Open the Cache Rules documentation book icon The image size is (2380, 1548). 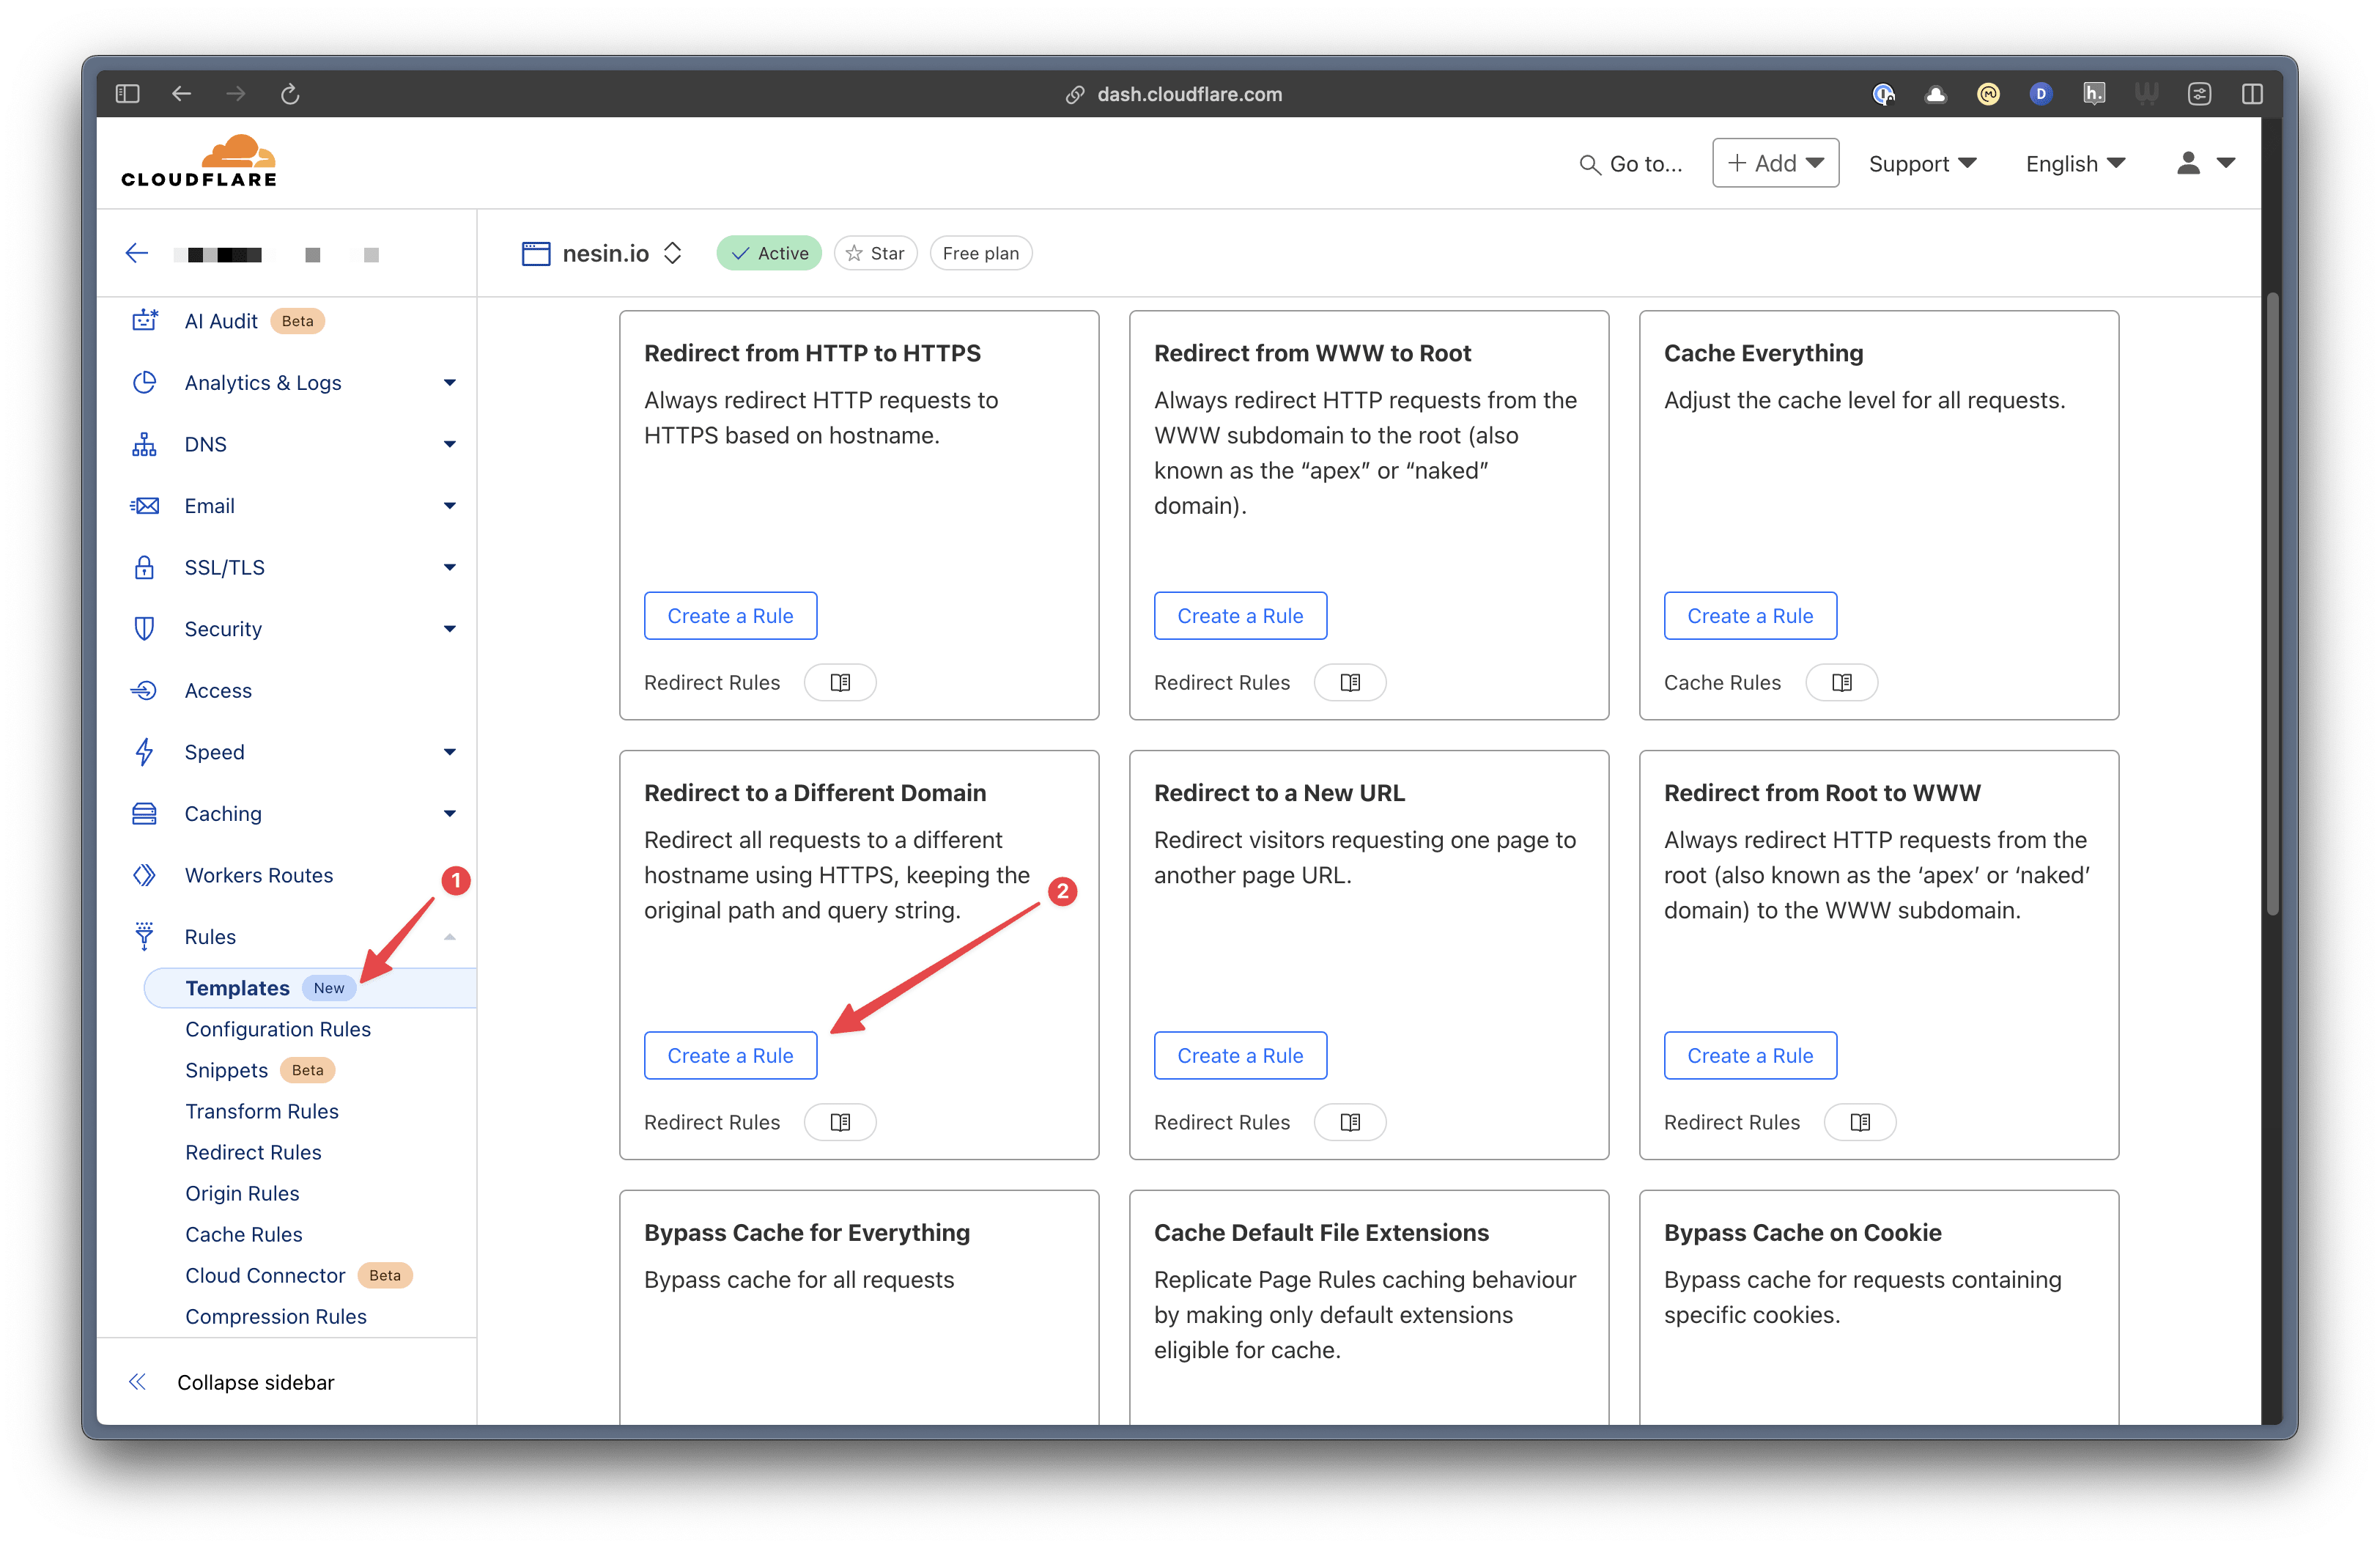tap(1841, 683)
